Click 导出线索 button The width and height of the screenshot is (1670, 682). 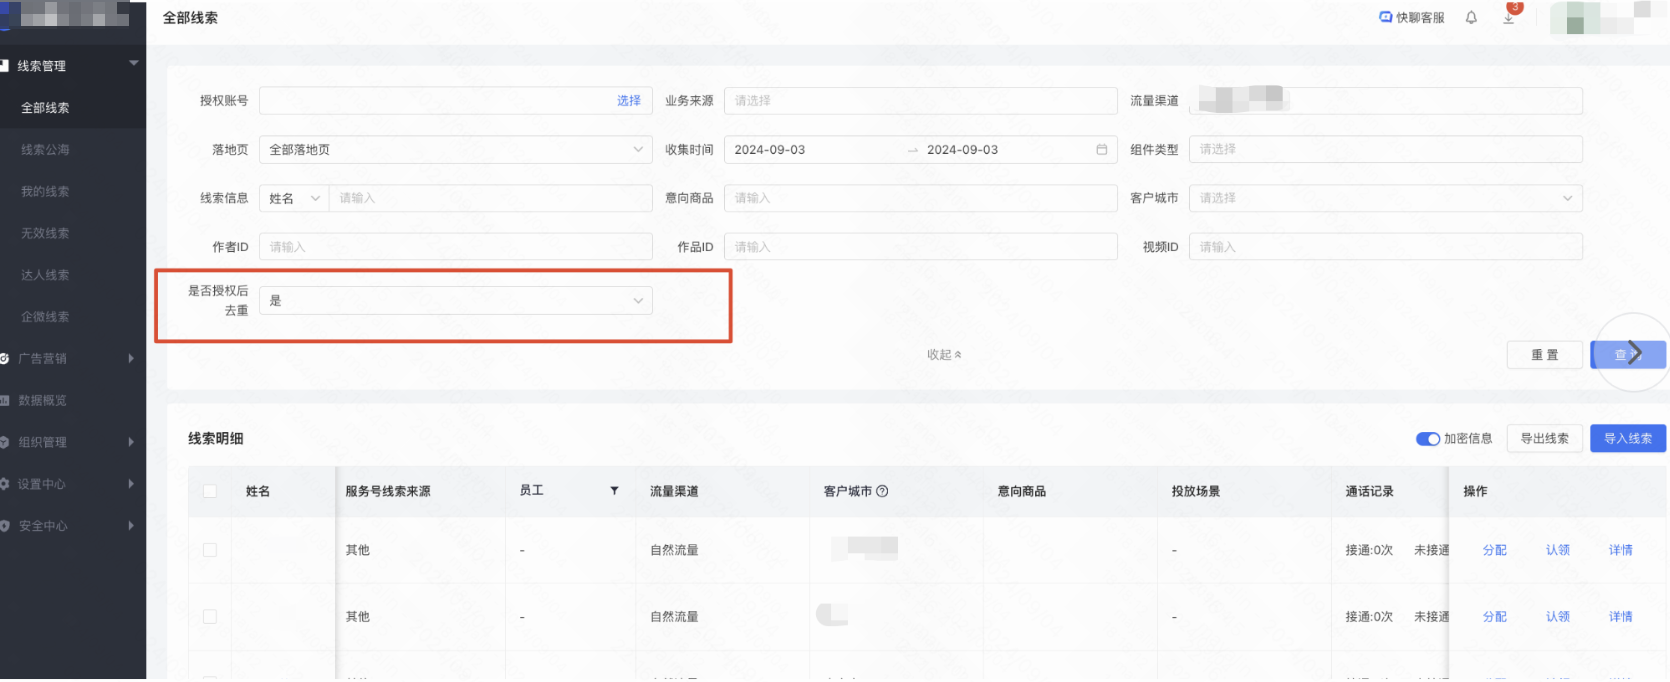(1544, 438)
